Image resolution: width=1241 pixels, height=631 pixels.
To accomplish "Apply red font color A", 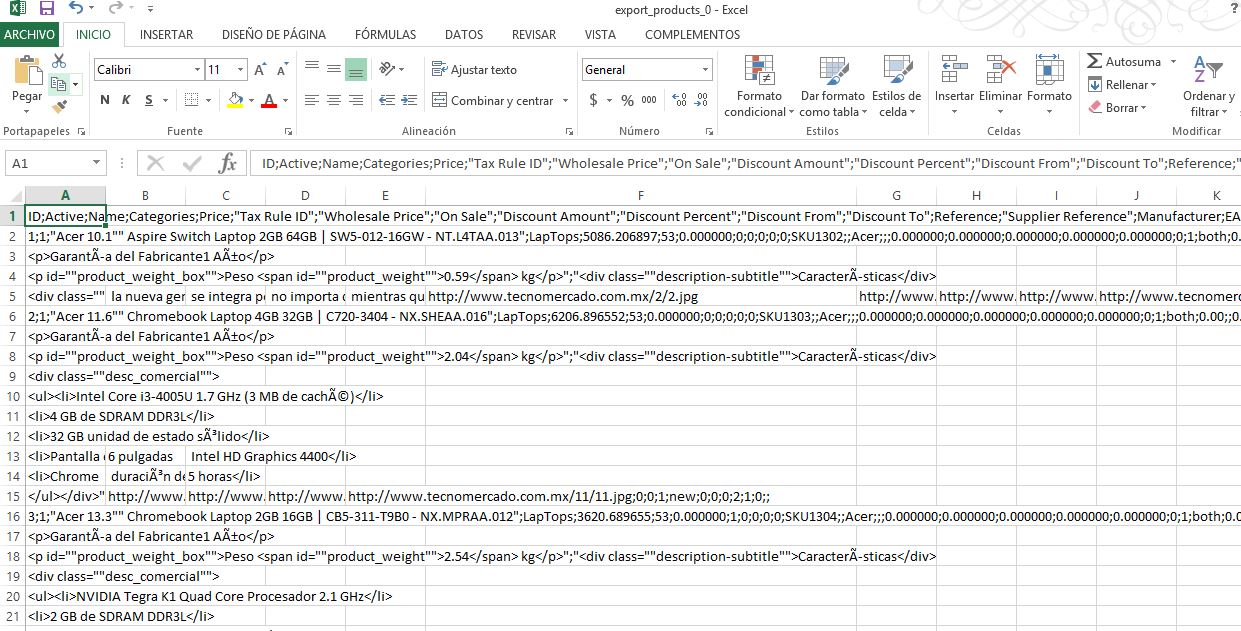I will (x=268, y=100).
